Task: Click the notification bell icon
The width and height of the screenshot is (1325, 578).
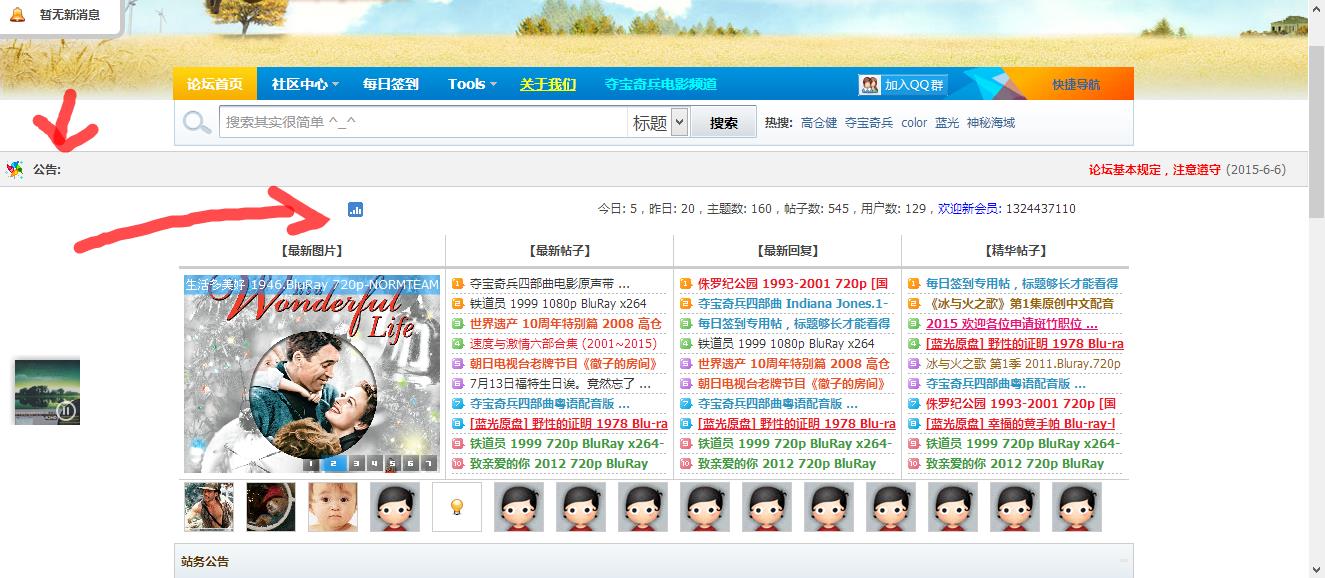Action: 18,14
